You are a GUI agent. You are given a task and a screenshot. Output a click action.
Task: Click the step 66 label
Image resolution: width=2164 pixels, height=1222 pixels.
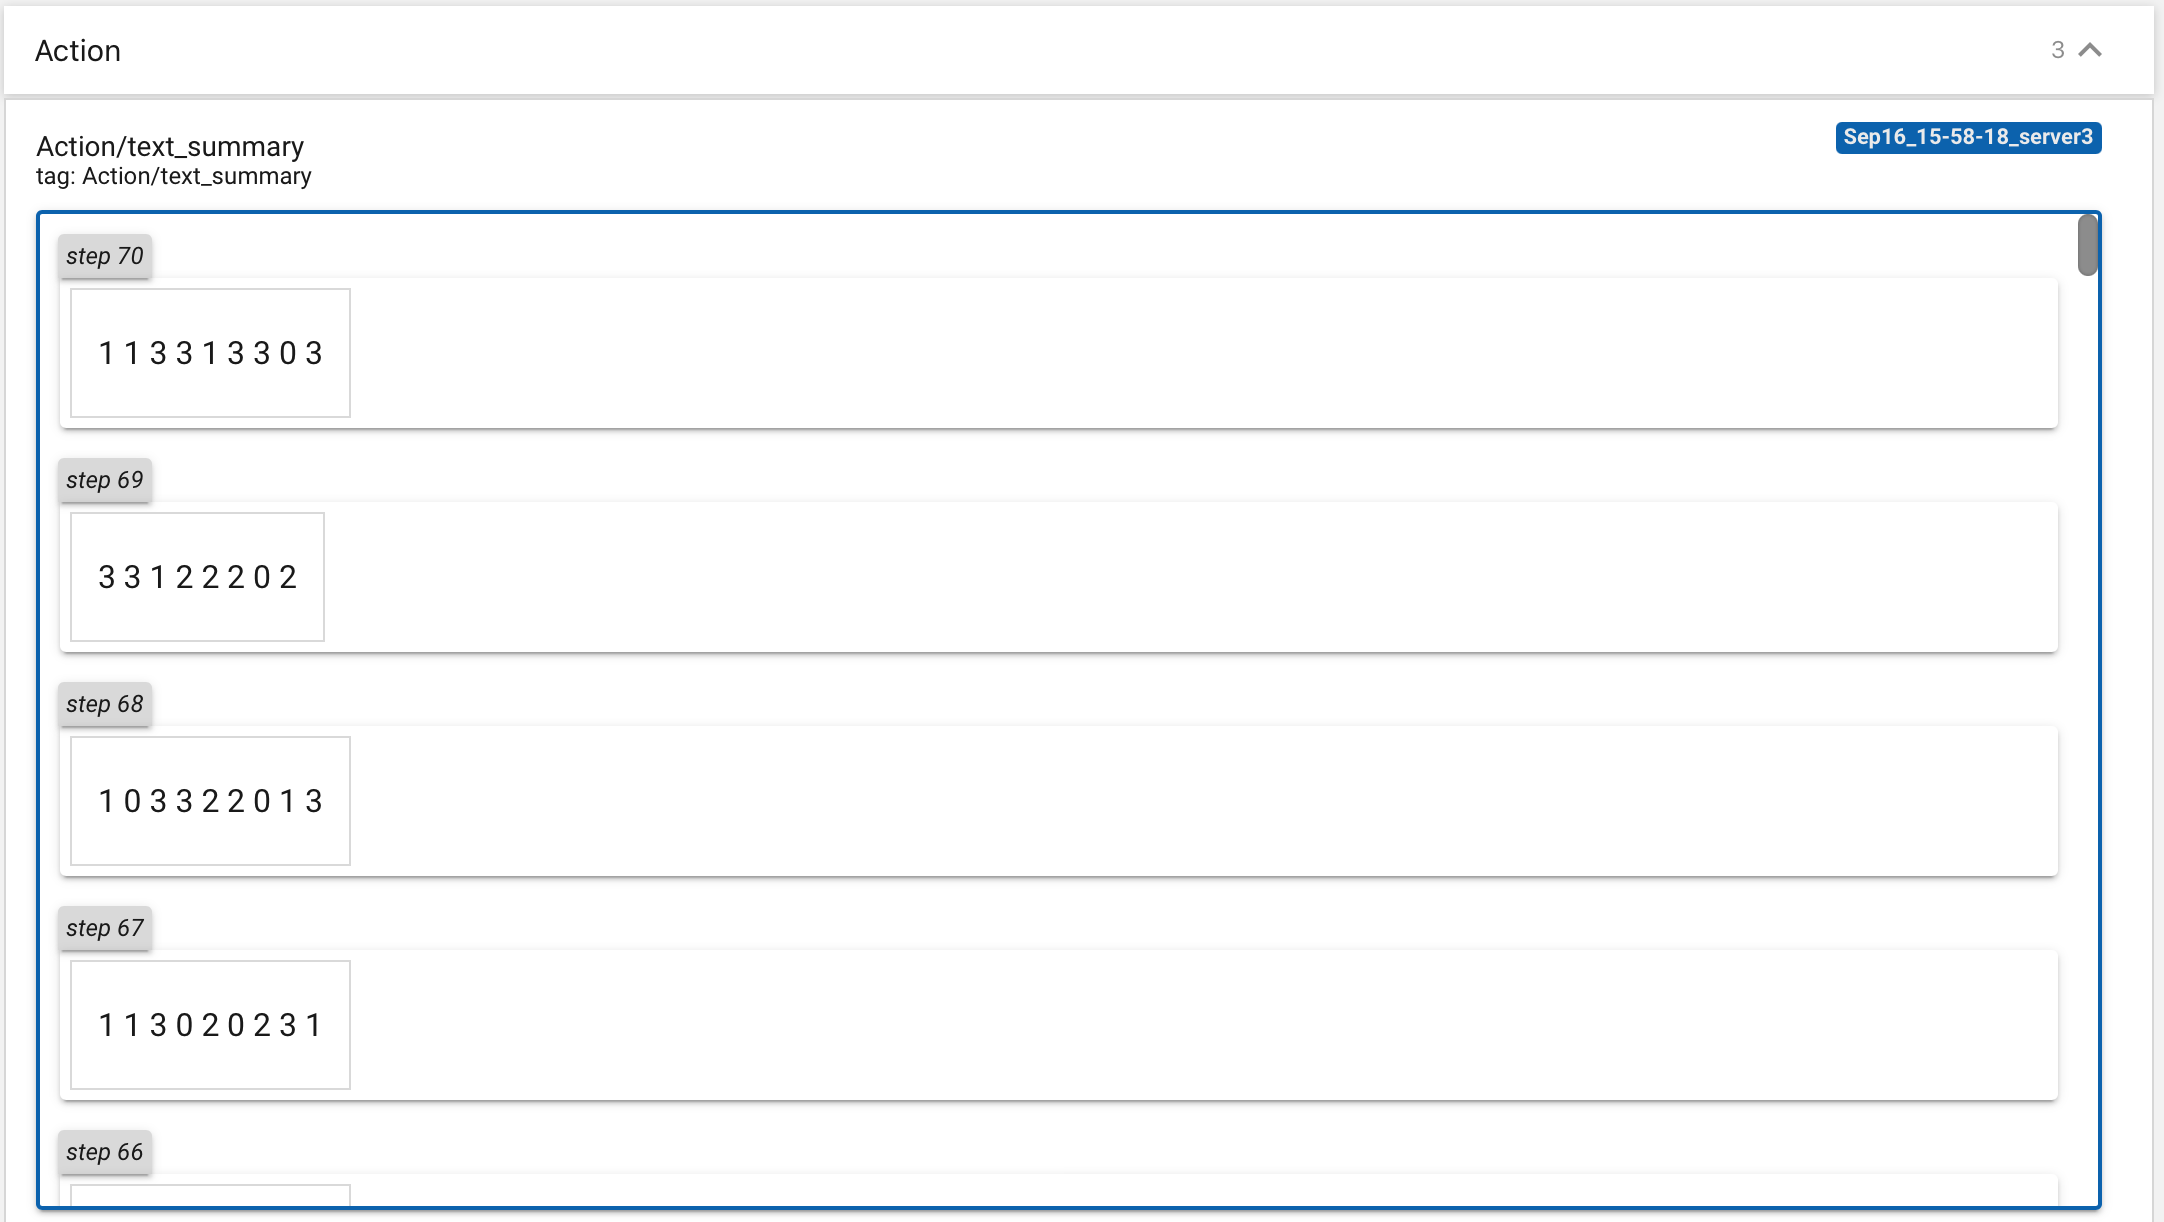(105, 1152)
